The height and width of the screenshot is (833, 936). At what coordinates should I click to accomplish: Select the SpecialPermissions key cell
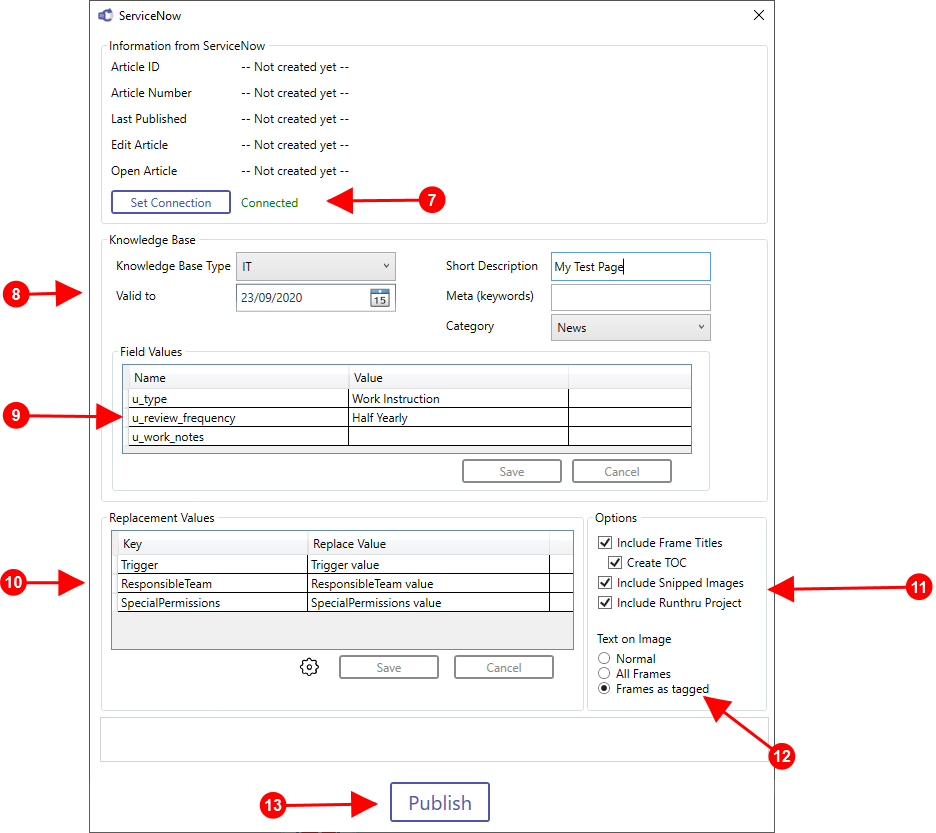[x=213, y=603]
